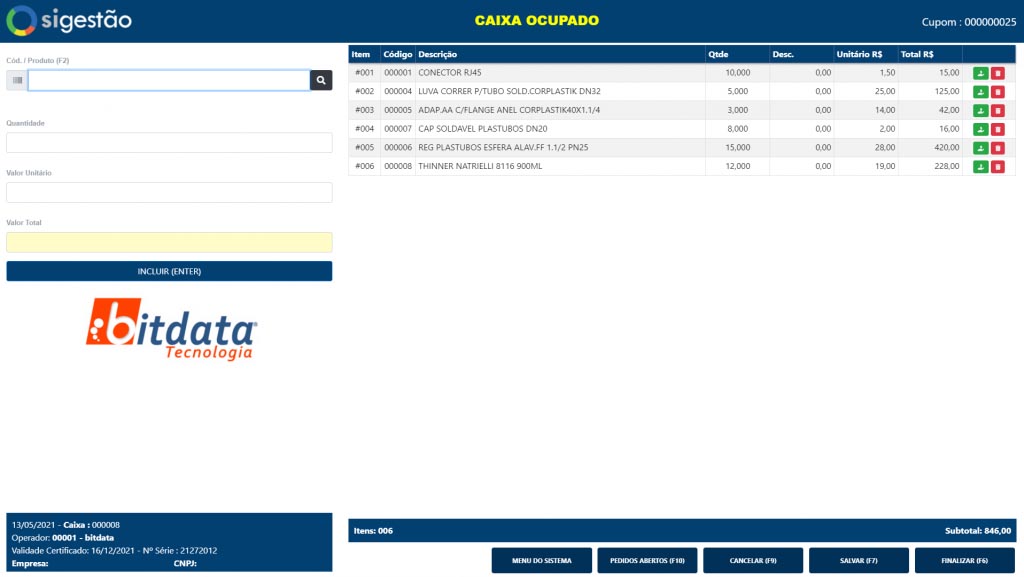Click the bitdata Tecnologia logo image
This screenshot has width=1024, height=577.
click(x=172, y=328)
